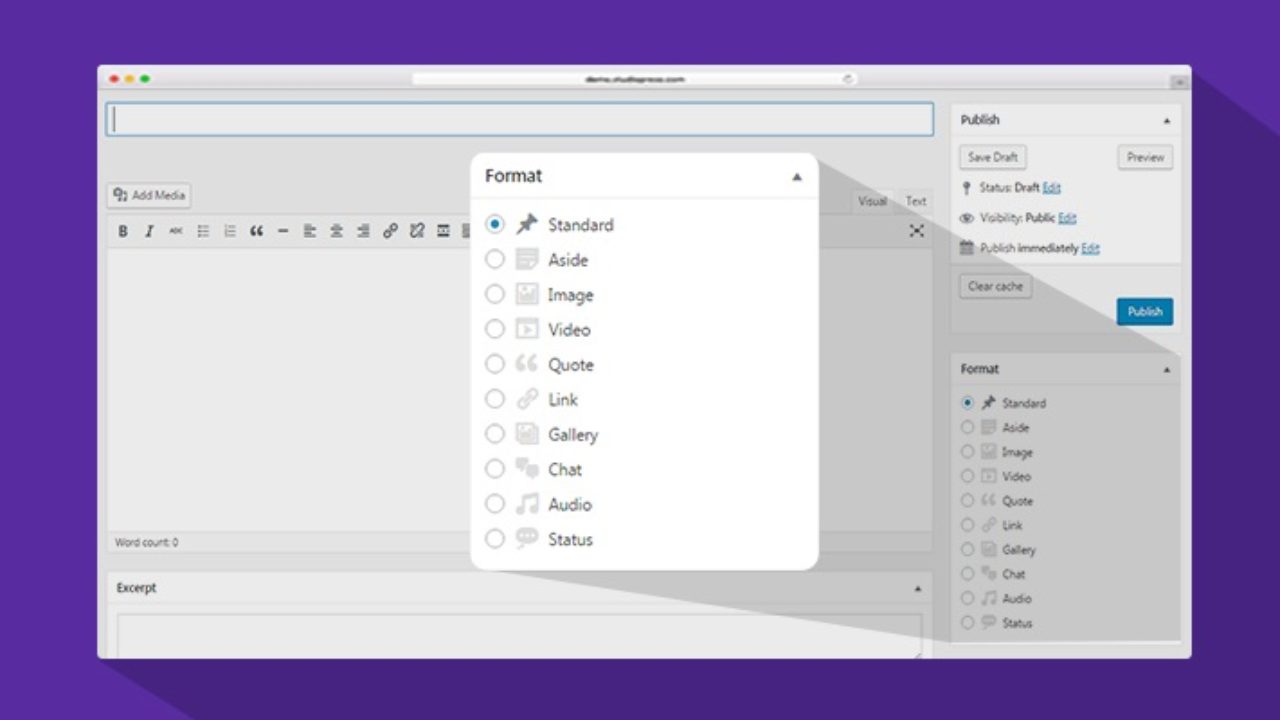1280x720 pixels.
Task: Collapse the enlarged Format box arrow
Action: [x=797, y=177]
